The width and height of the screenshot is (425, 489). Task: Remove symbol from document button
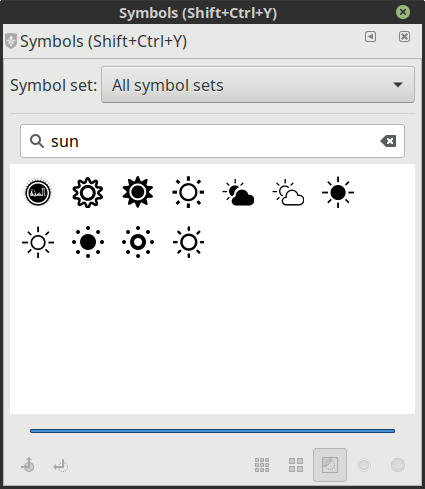61,465
